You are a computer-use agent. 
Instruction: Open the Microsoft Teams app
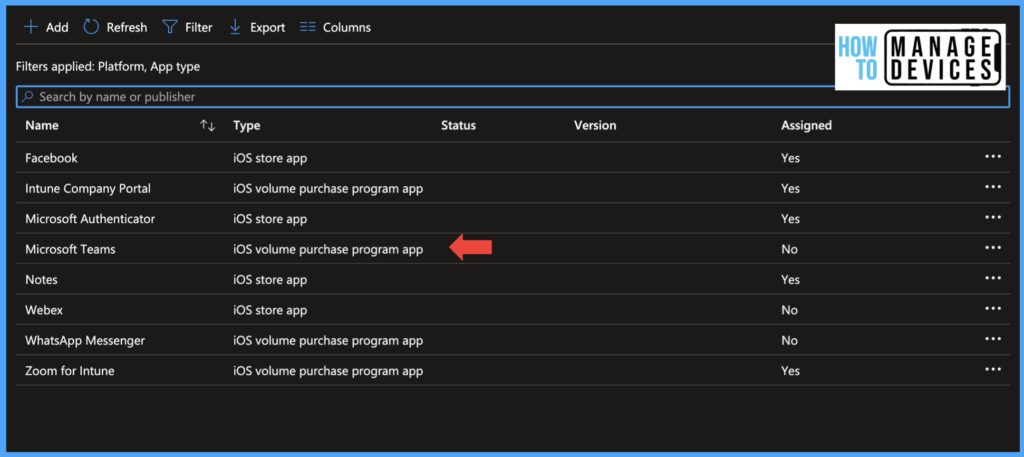pyautogui.click(x=70, y=249)
